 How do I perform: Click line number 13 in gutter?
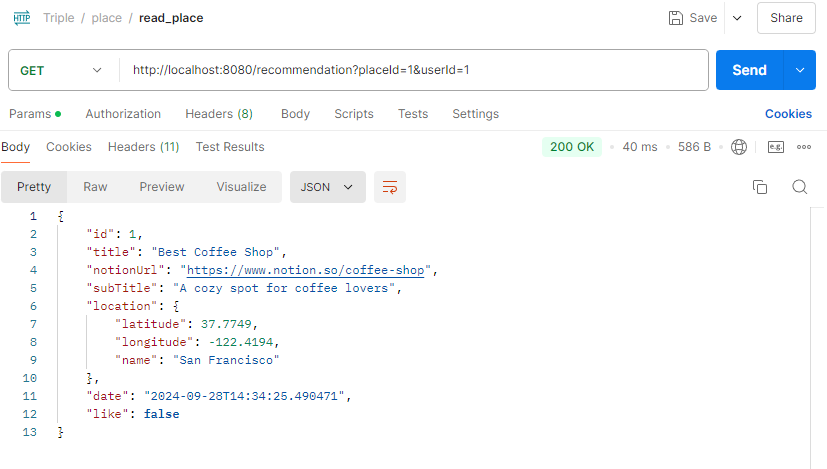[30, 432]
